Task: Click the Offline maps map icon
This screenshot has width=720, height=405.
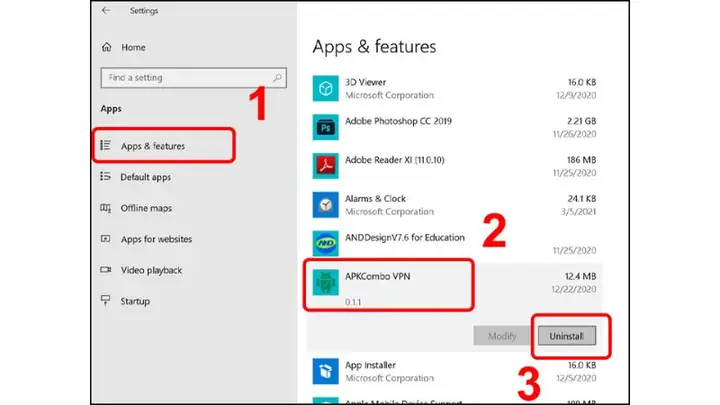Action: tap(106, 208)
